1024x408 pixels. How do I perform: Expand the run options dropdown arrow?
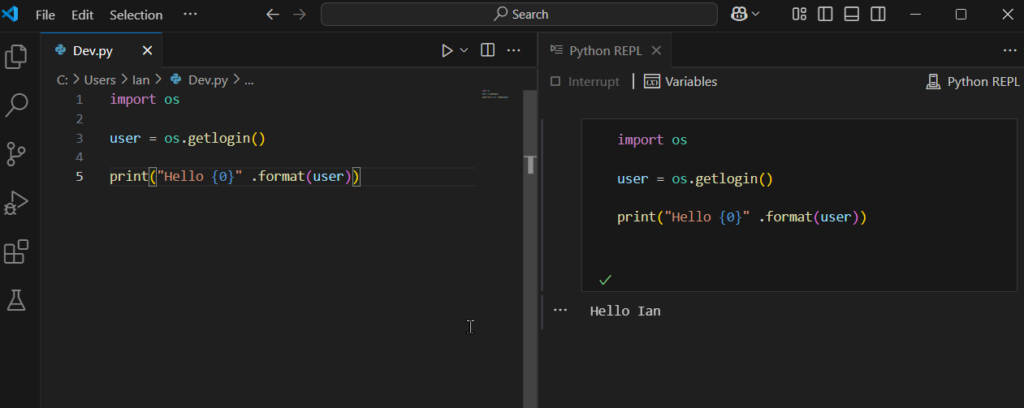(x=464, y=50)
